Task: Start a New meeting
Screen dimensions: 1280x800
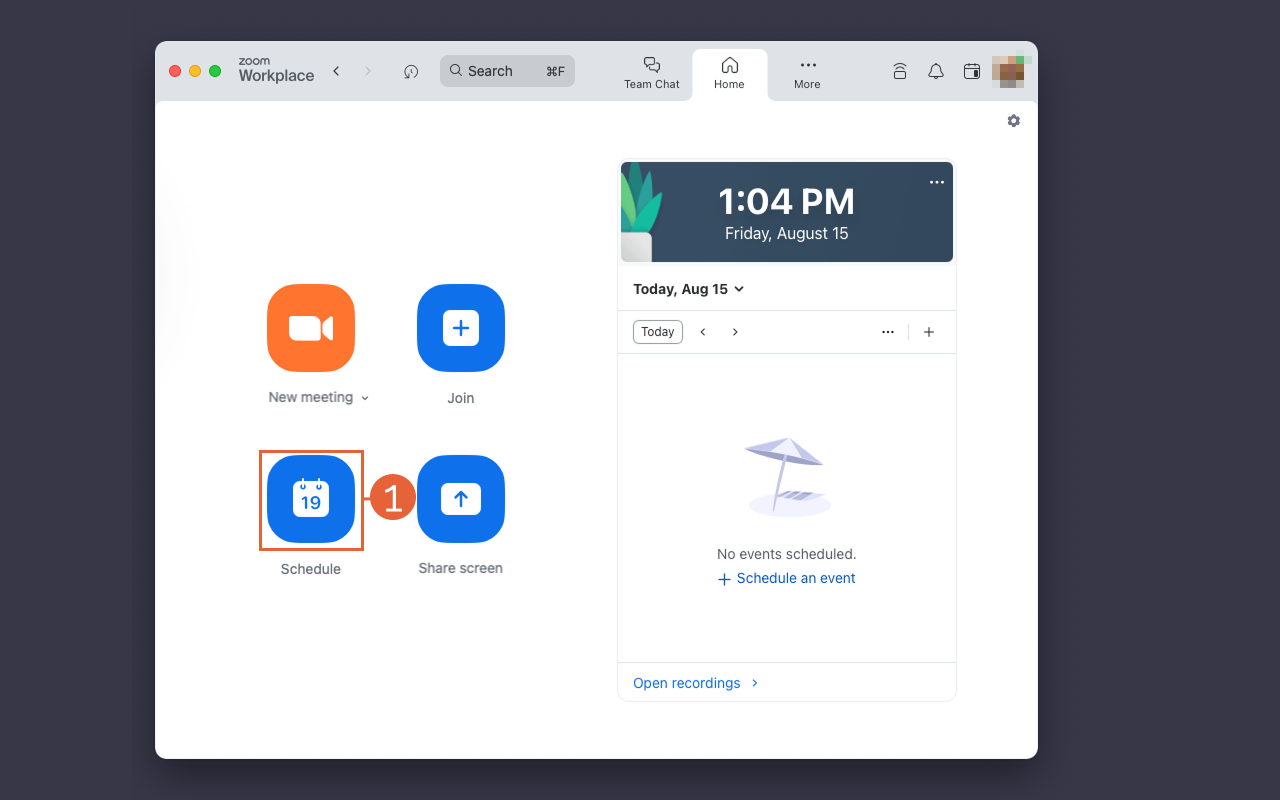Action: tap(311, 328)
